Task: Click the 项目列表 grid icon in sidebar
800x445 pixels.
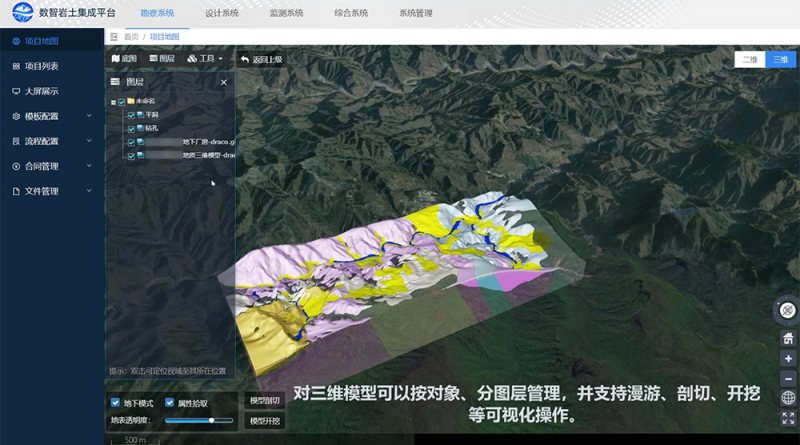Action: coord(16,66)
